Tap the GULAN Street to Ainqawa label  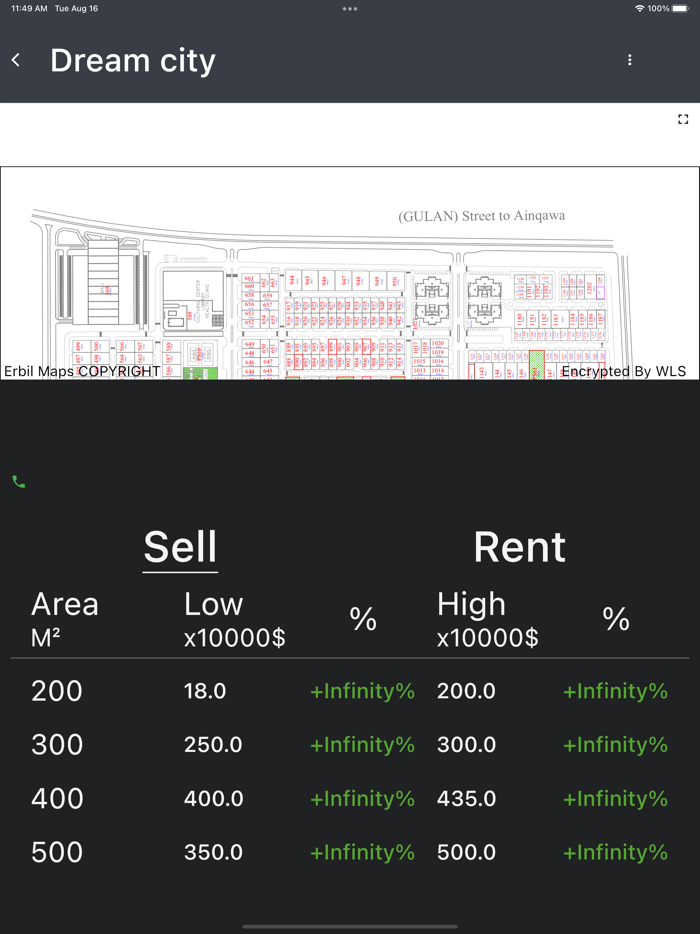[481, 216]
